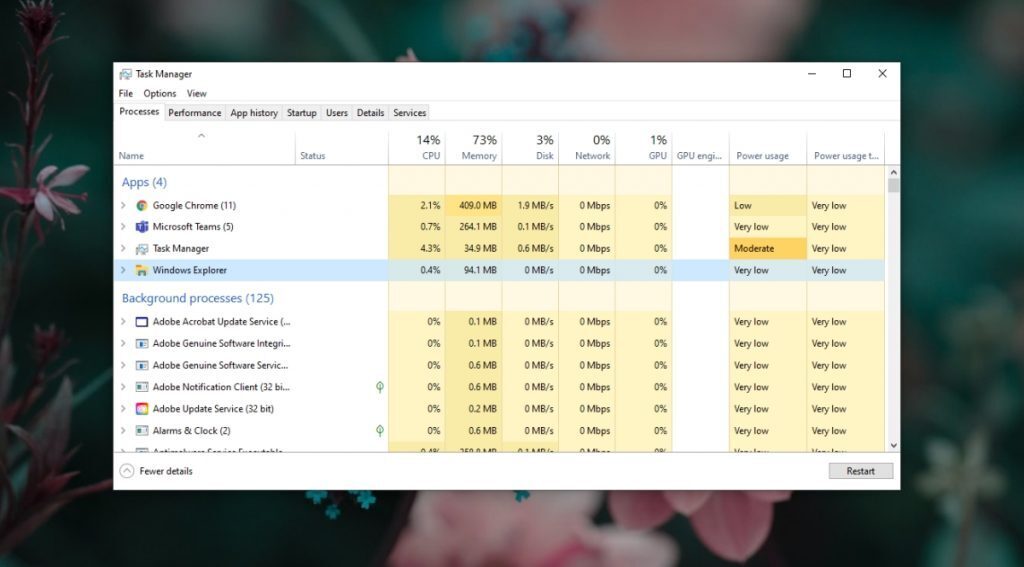Click the suspended leaf icon for Alarms & Clock
The height and width of the screenshot is (567, 1024).
click(x=380, y=430)
